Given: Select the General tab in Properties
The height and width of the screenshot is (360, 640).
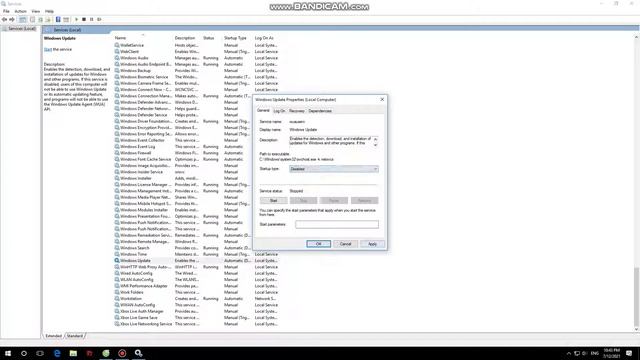Looking at the screenshot, I should 263,111.
